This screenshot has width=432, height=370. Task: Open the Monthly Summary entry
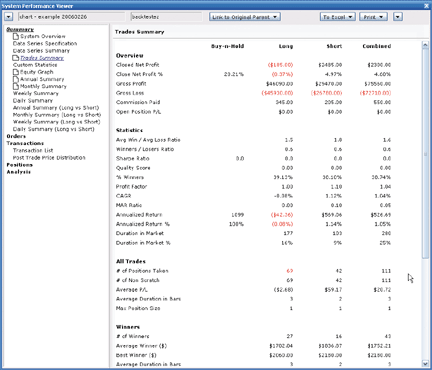click(43, 86)
